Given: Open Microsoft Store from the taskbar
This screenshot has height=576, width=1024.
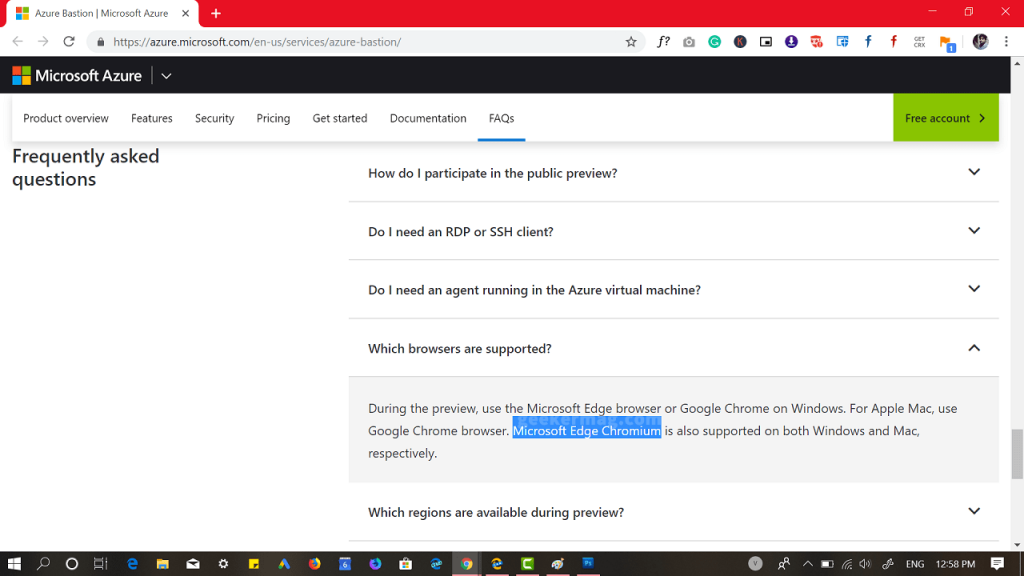Looking at the screenshot, I should (x=406, y=564).
